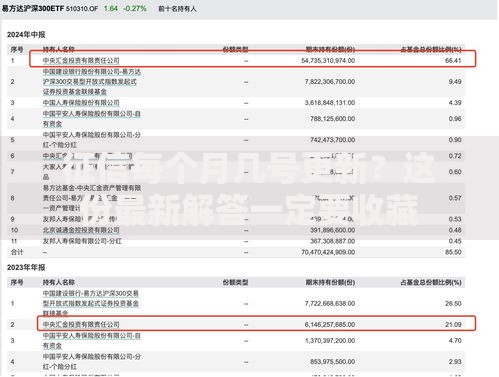This screenshot has height=377, width=499.
Task: Select ratio value 4.70
Action: coord(455,341)
